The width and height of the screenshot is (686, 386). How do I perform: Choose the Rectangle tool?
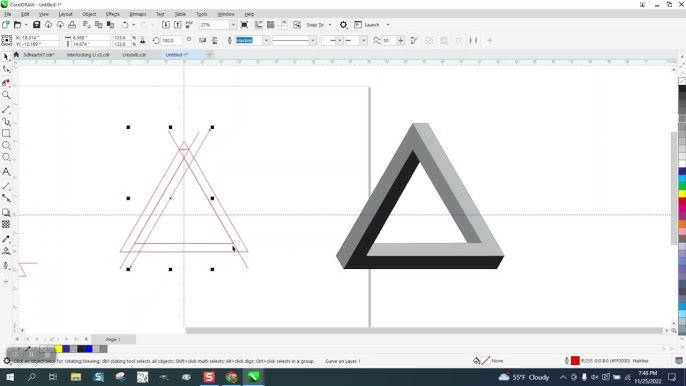coord(6,133)
